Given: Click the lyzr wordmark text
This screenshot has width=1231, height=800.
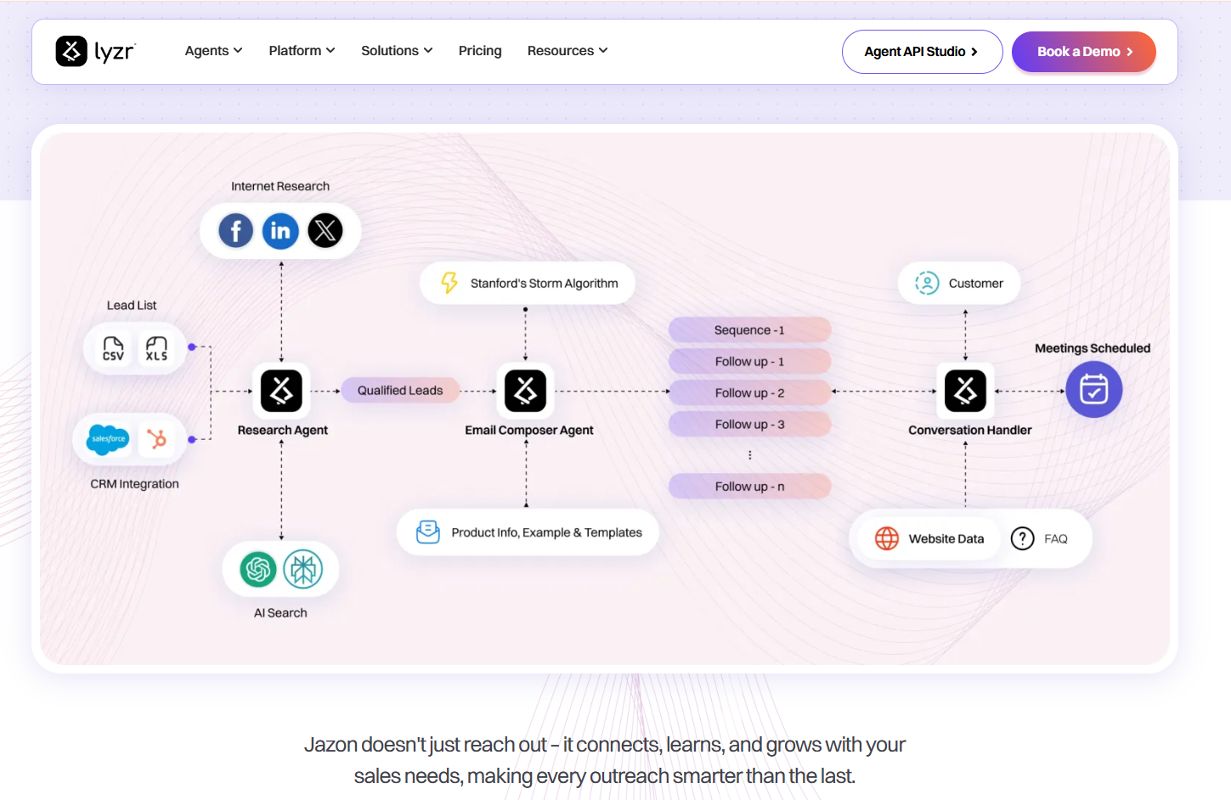Looking at the screenshot, I should point(115,50).
